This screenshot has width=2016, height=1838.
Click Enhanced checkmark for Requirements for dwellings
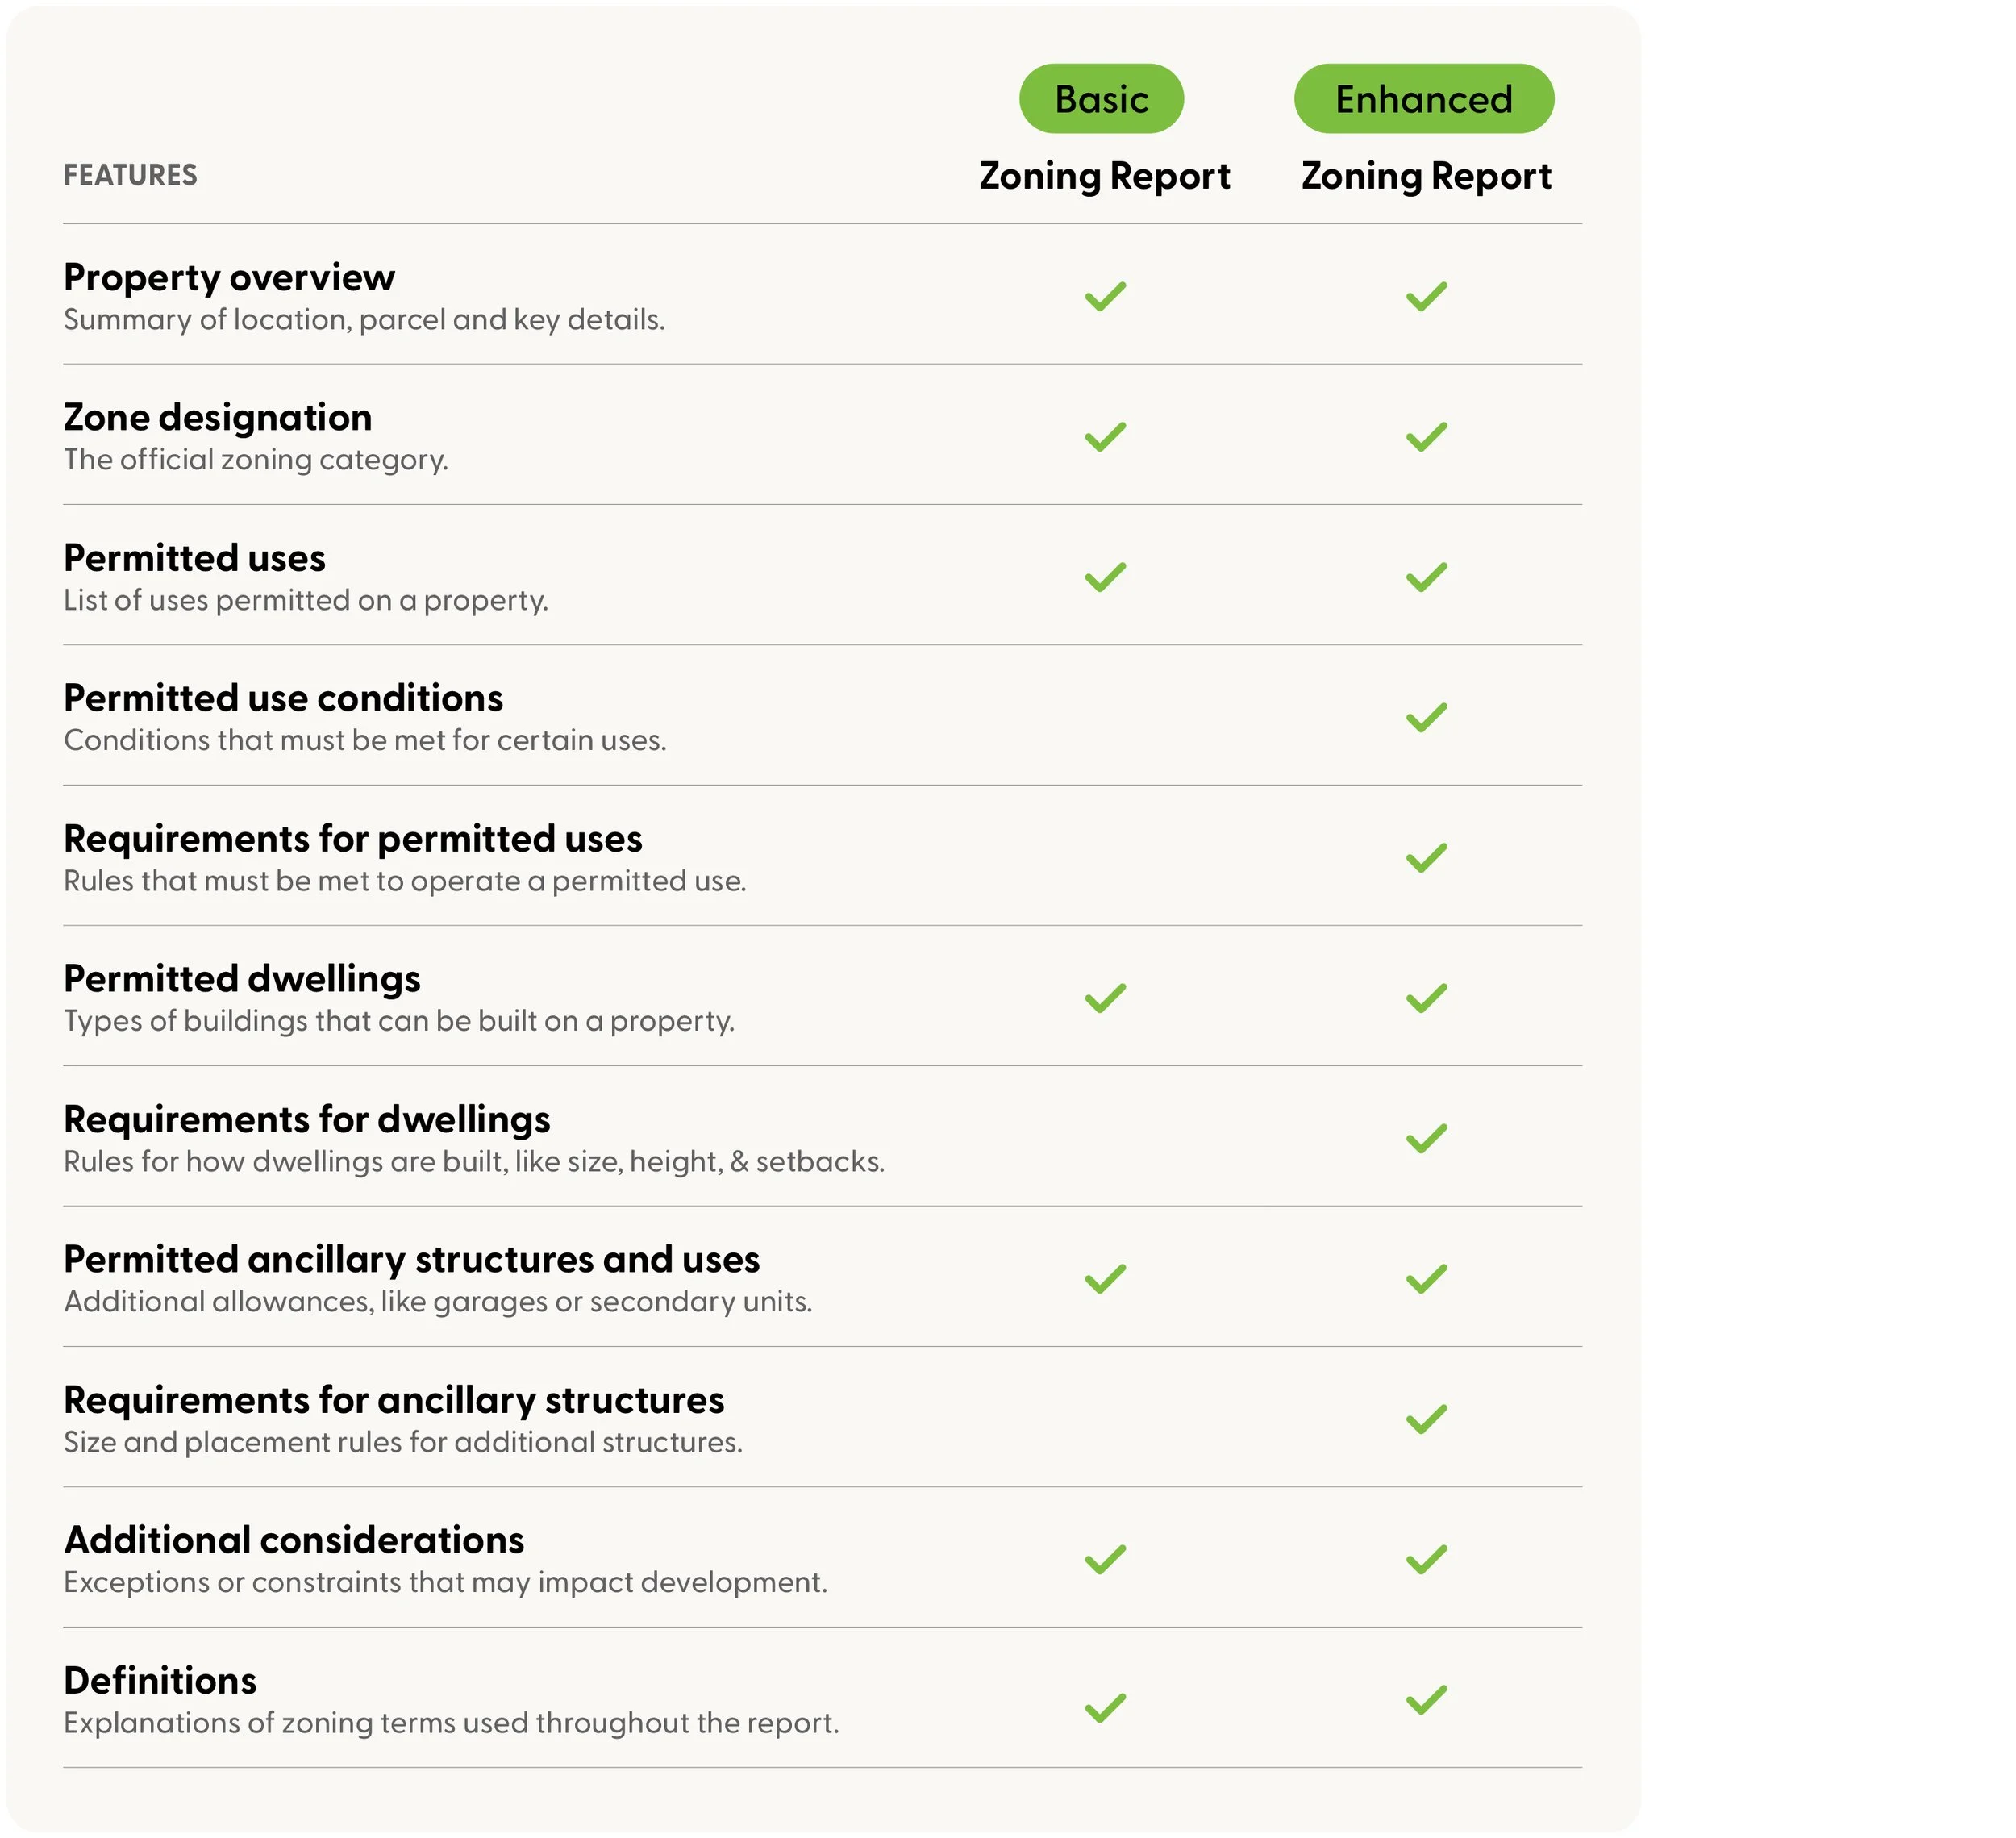tap(1426, 1138)
